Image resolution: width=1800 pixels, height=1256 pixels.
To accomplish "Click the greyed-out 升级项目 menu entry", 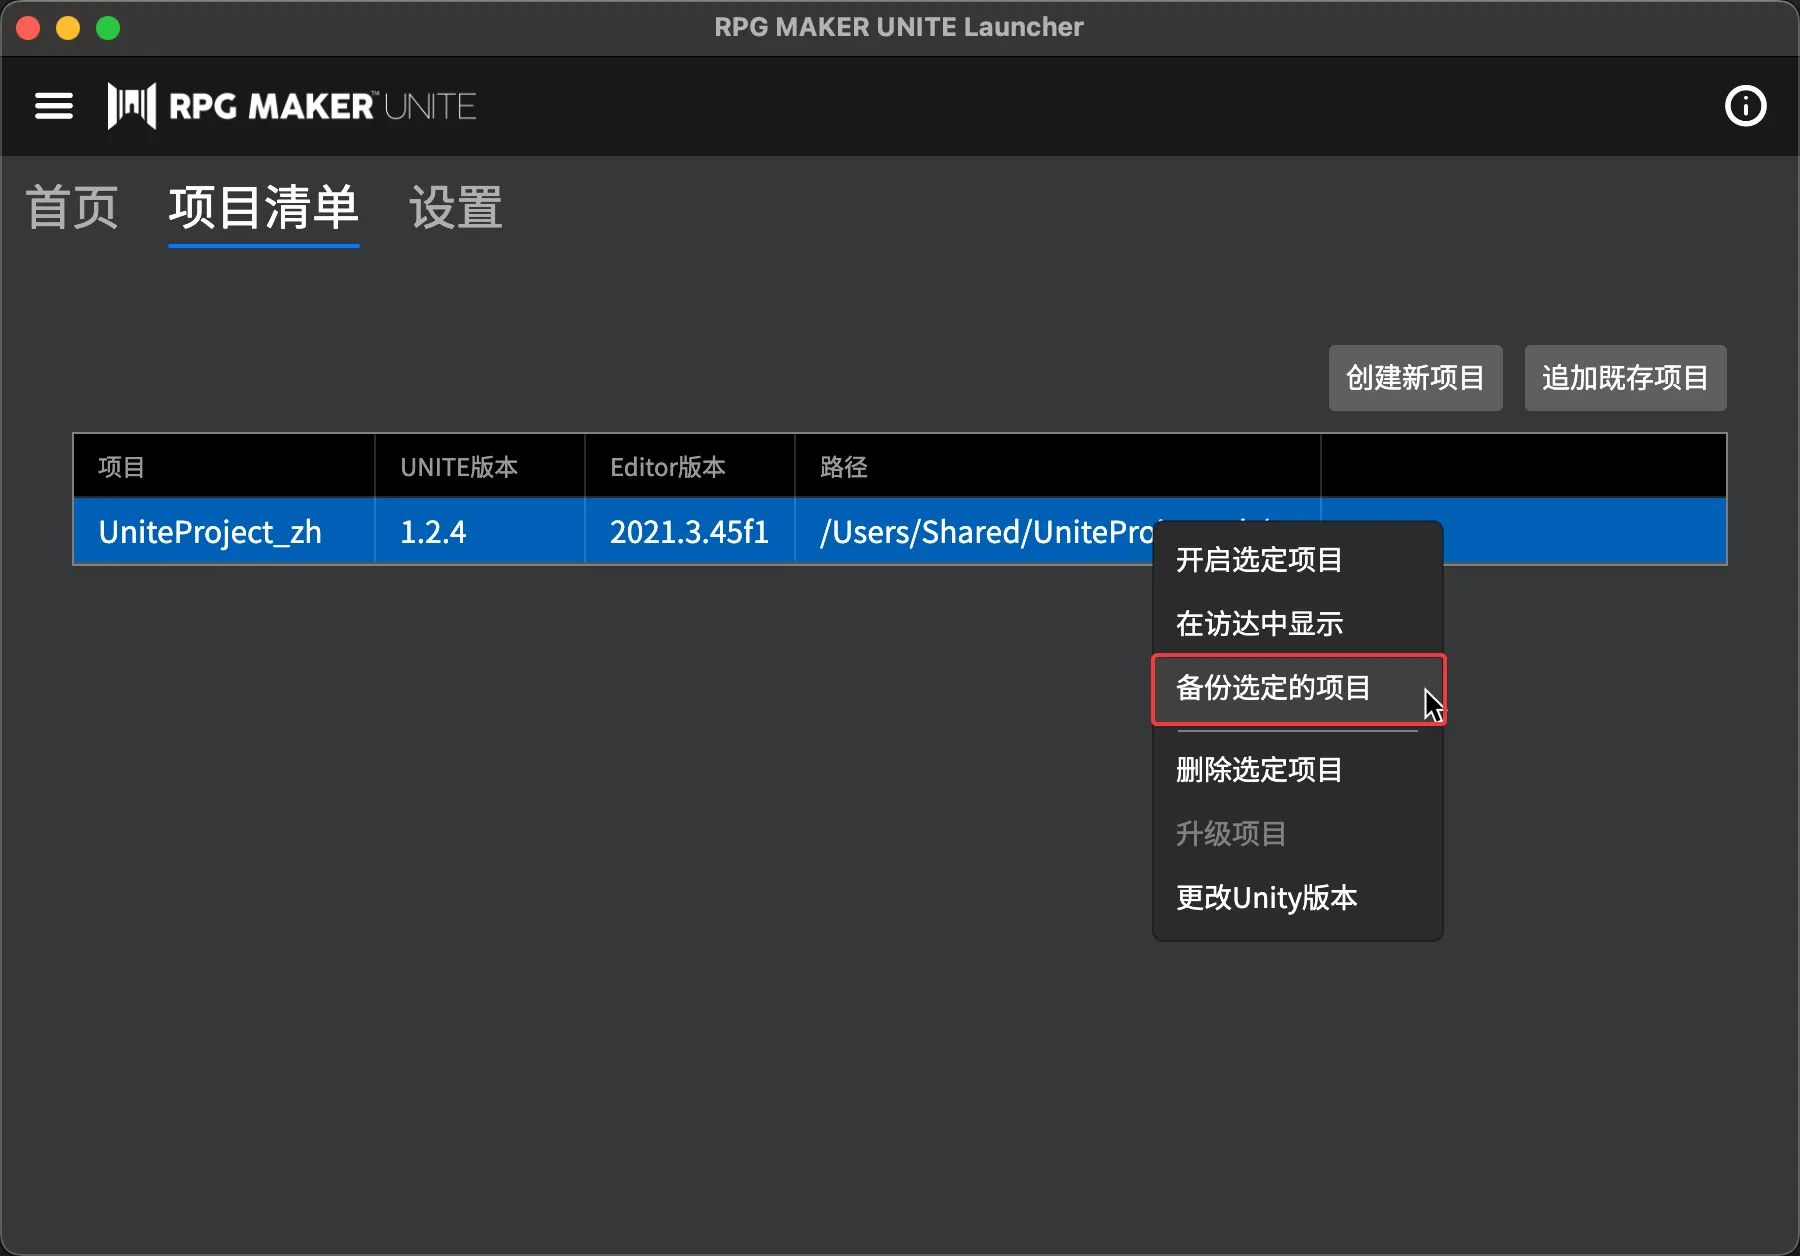I will 1298,834.
